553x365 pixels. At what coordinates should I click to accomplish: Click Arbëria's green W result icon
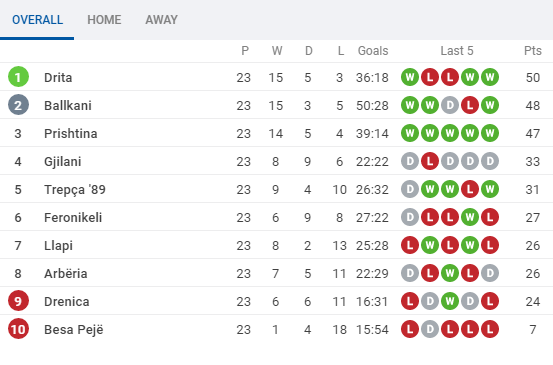(450, 273)
